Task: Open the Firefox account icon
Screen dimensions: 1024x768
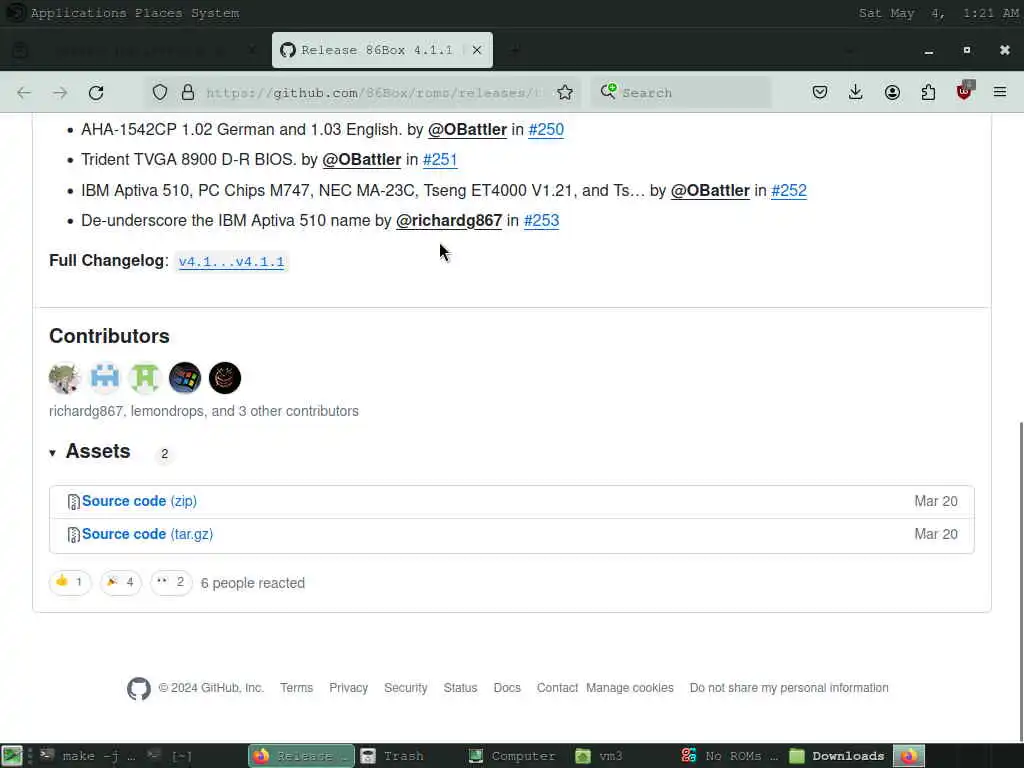Action: pyautogui.click(x=892, y=93)
